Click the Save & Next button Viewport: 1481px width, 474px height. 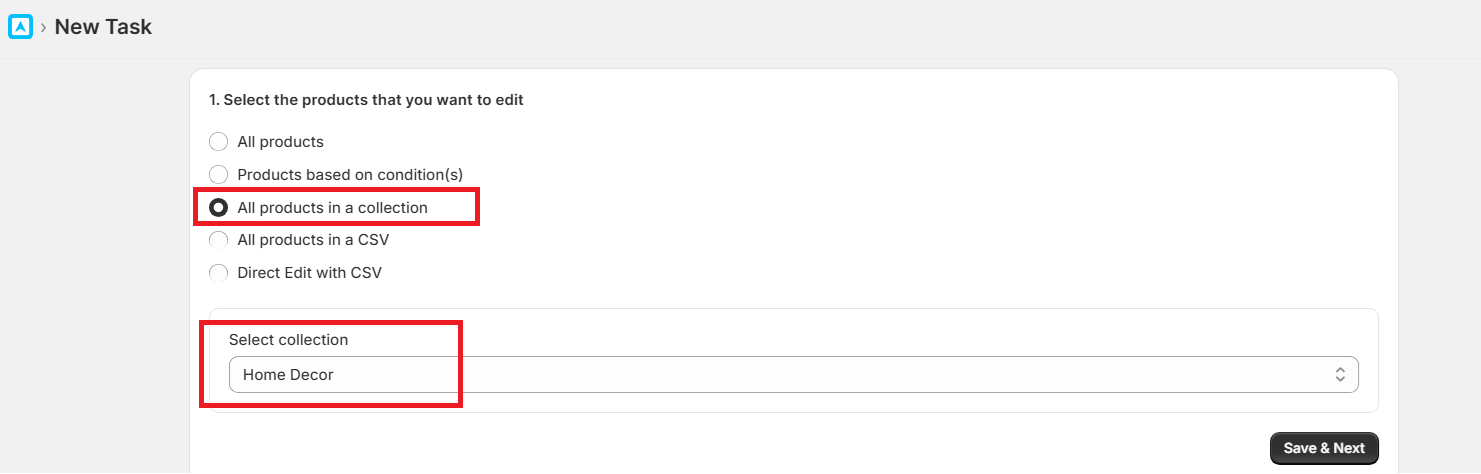[1323, 448]
